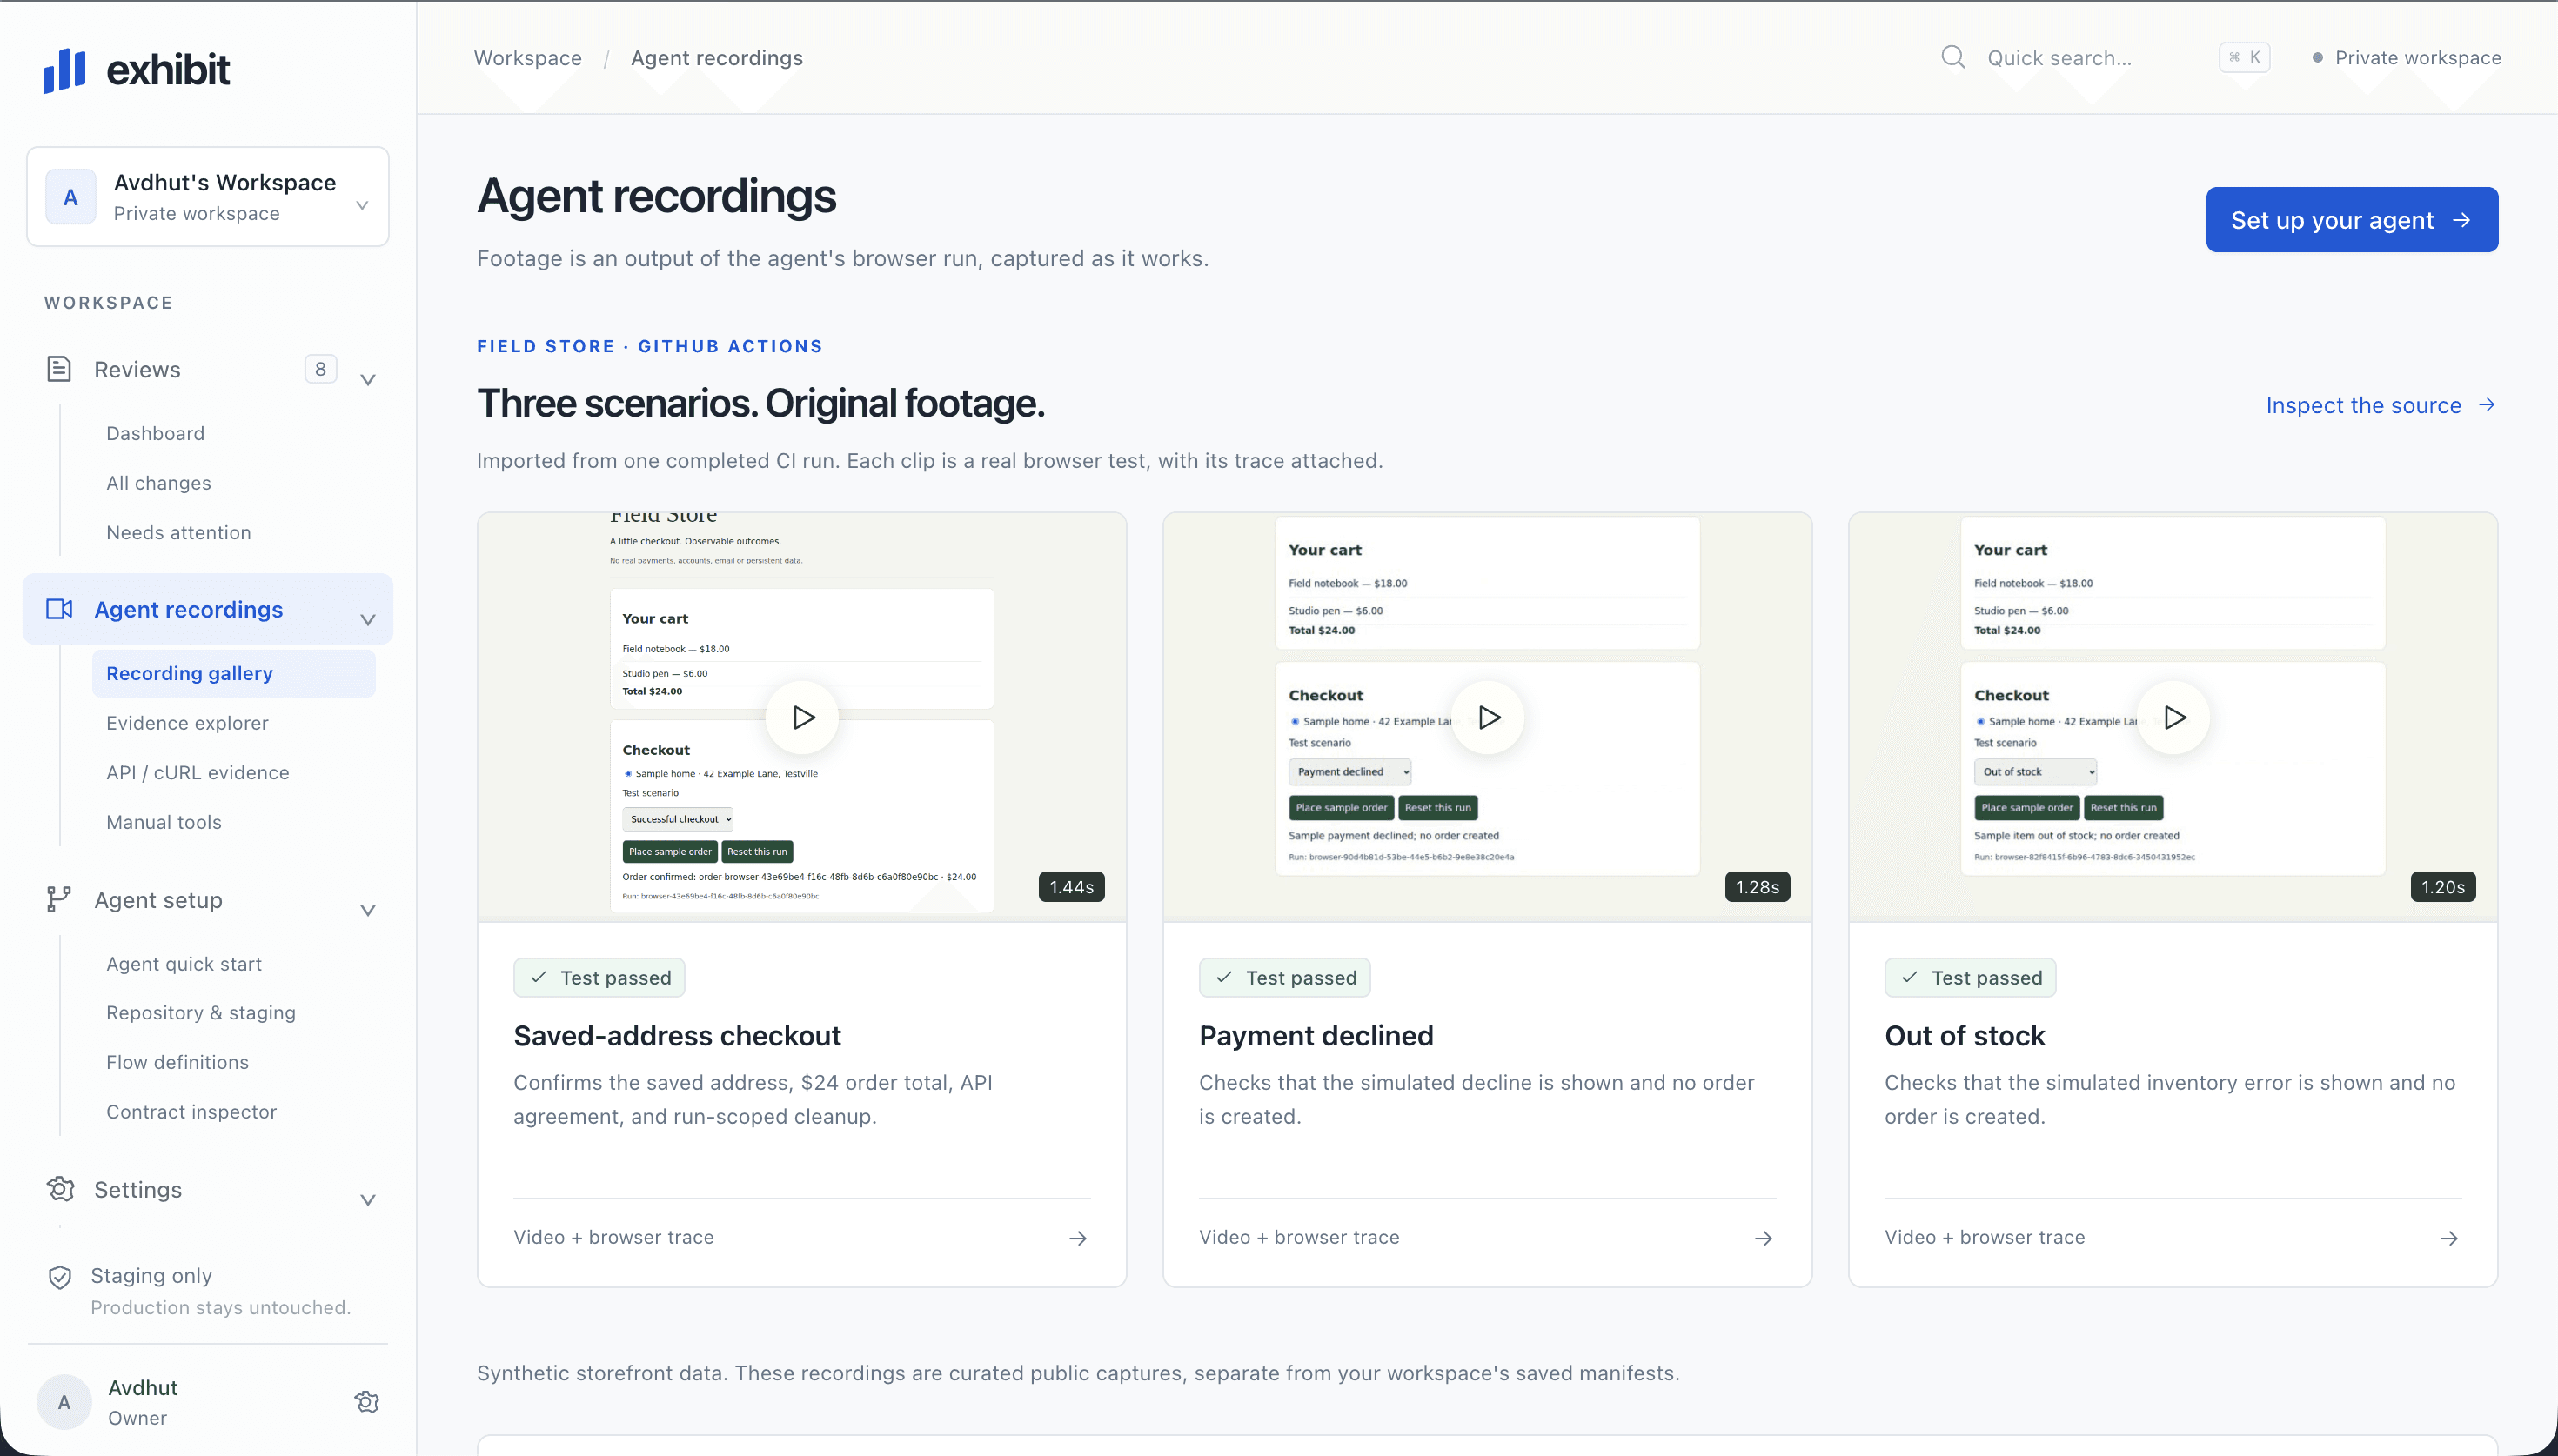
Task: Open All changes in sidebar
Action: (159, 483)
